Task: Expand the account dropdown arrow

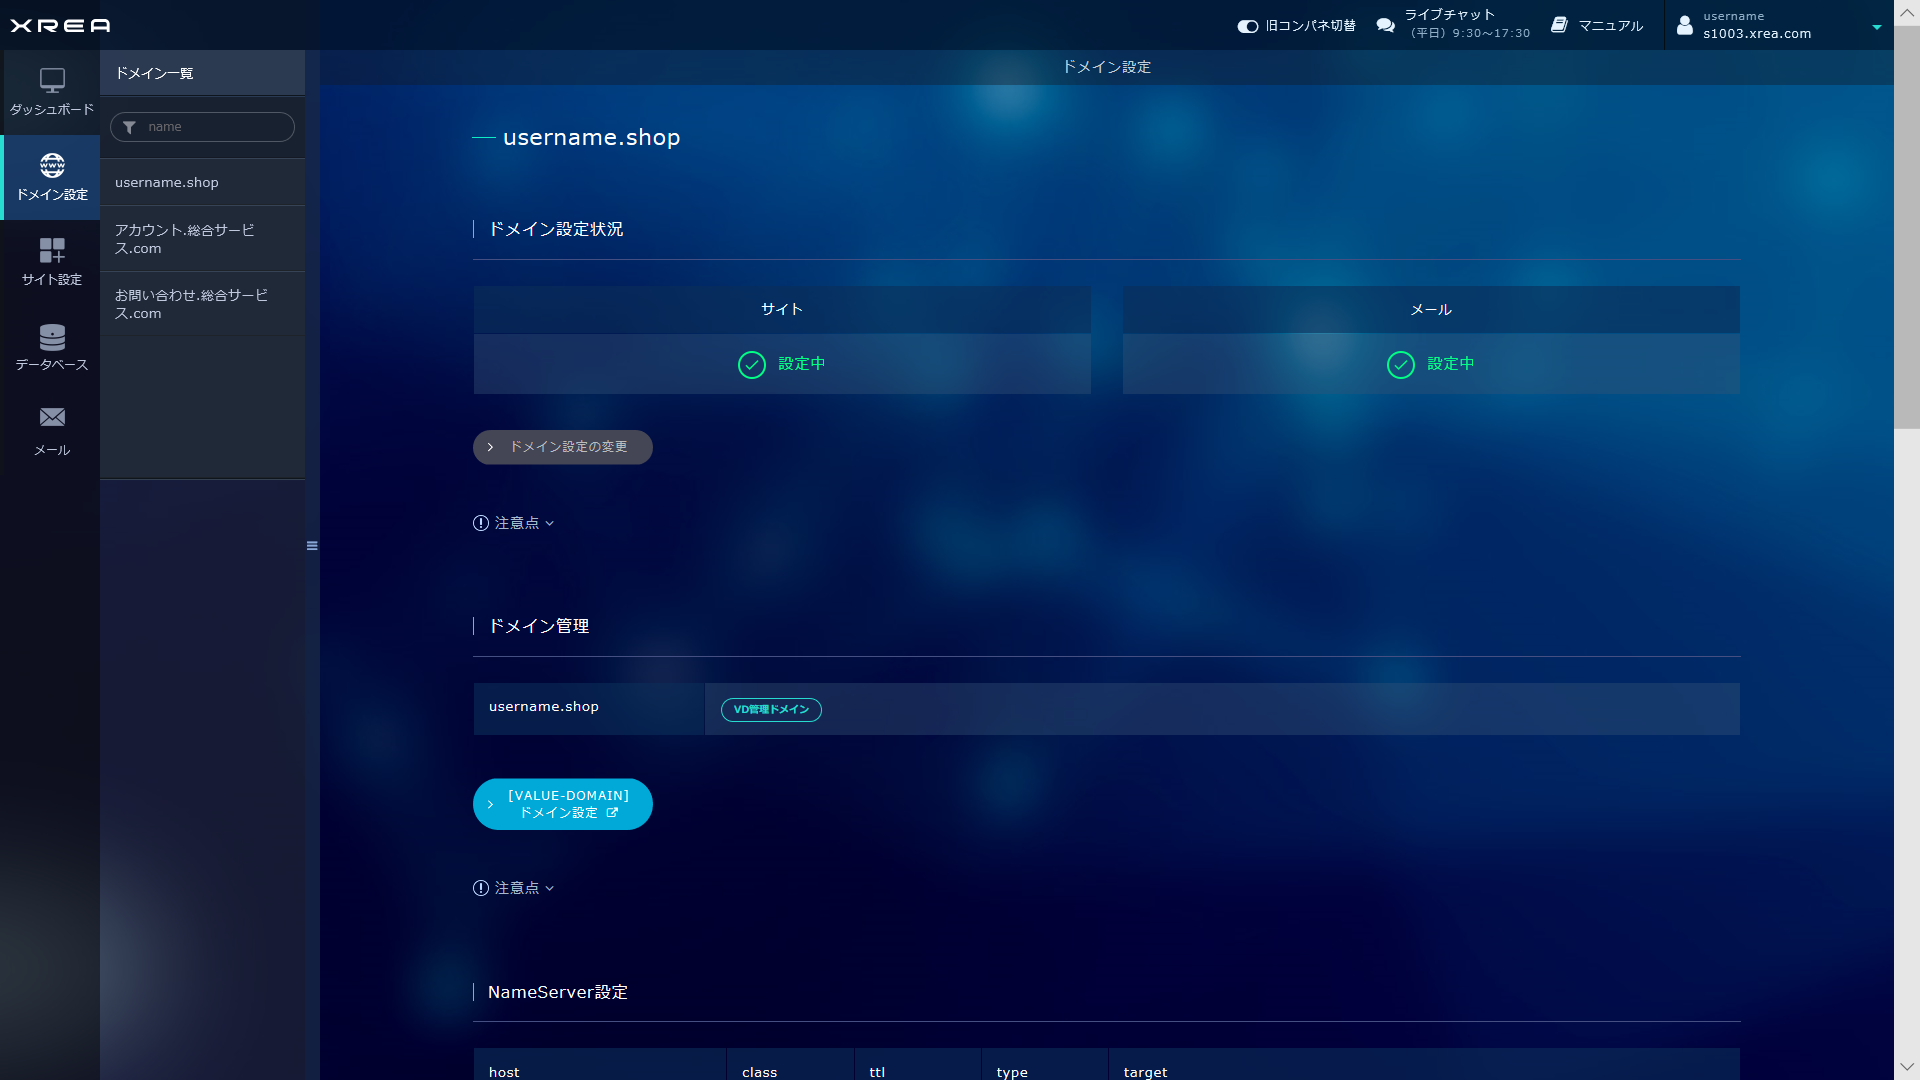Action: click(1876, 27)
